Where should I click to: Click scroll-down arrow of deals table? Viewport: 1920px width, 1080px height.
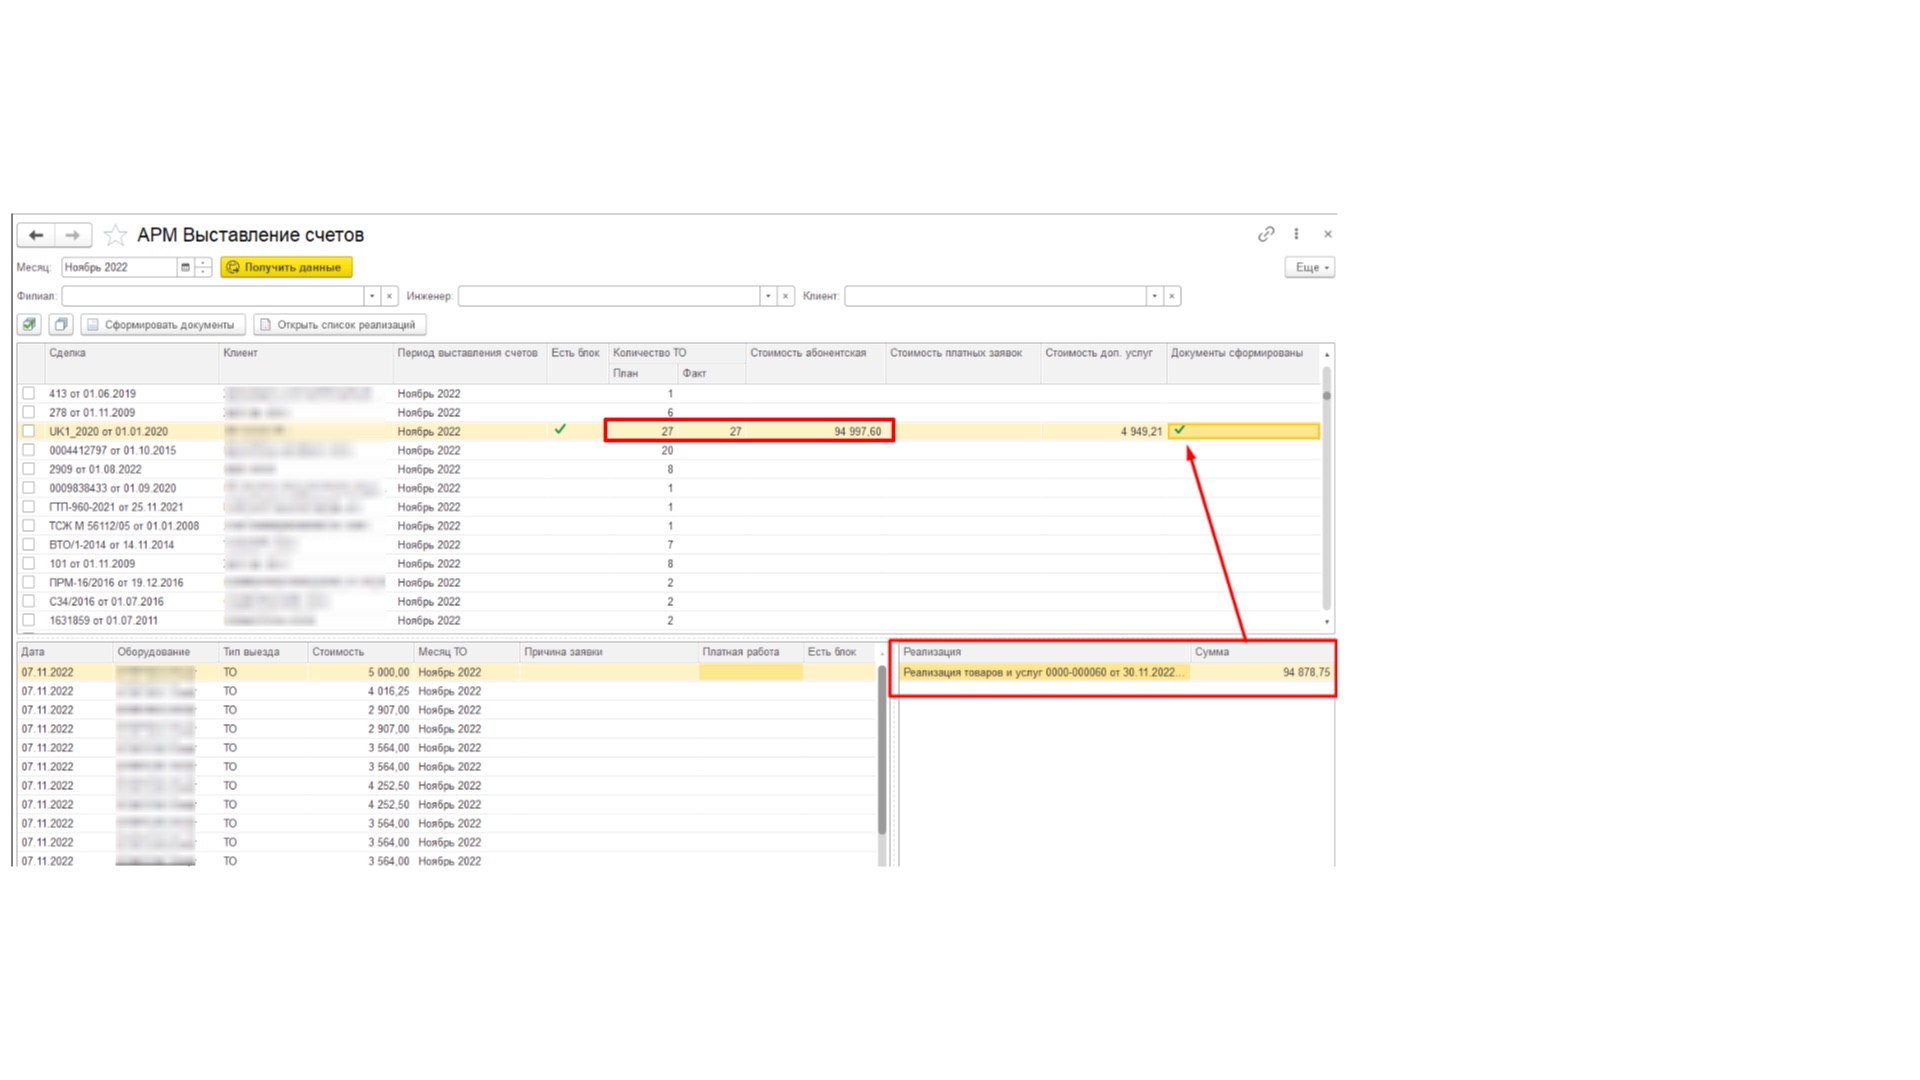[x=1327, y=622]
